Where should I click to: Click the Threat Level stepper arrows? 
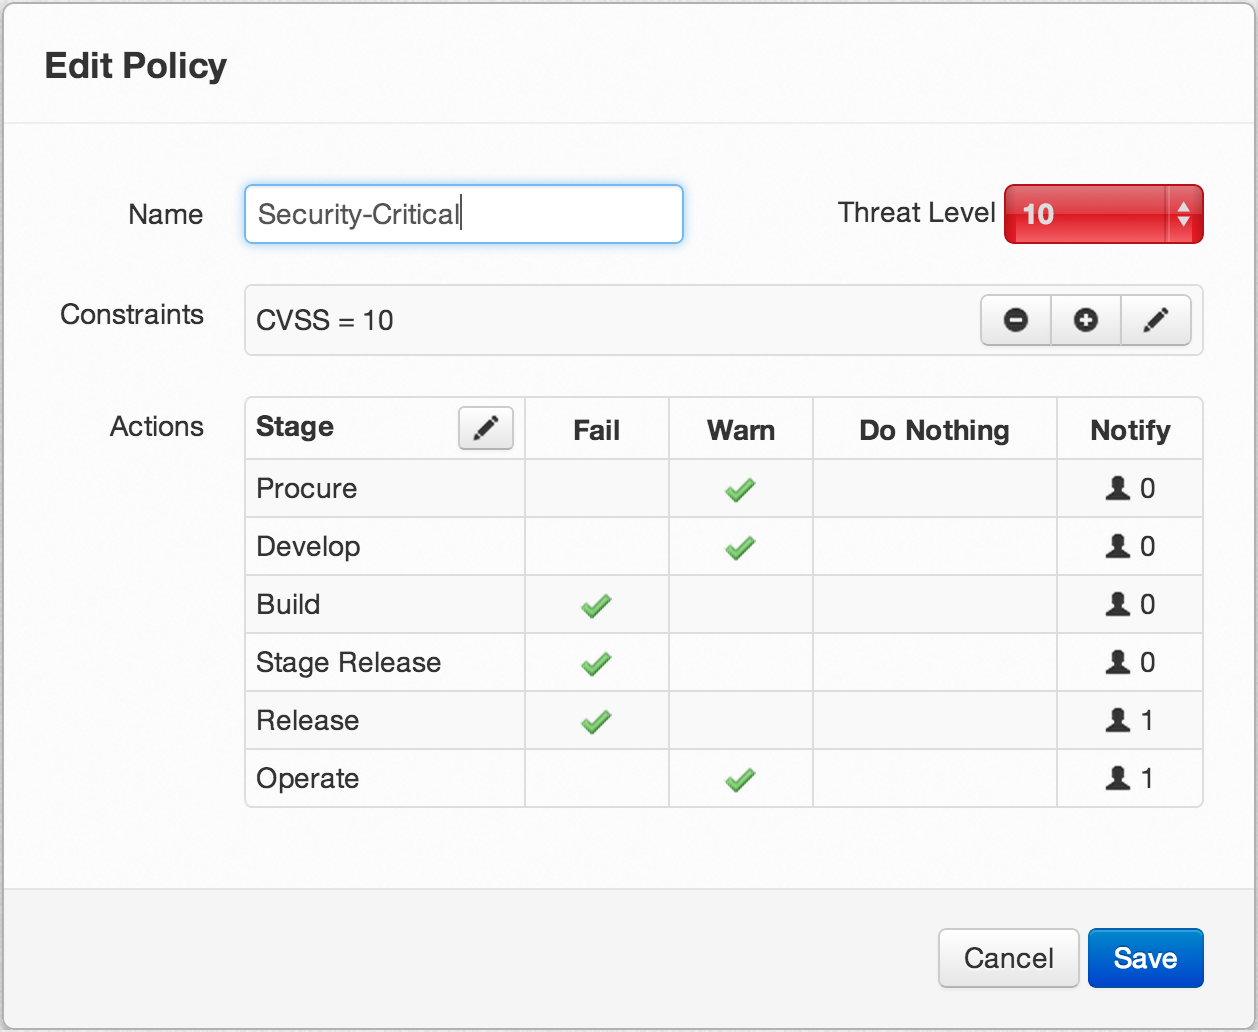(1184, 214)
